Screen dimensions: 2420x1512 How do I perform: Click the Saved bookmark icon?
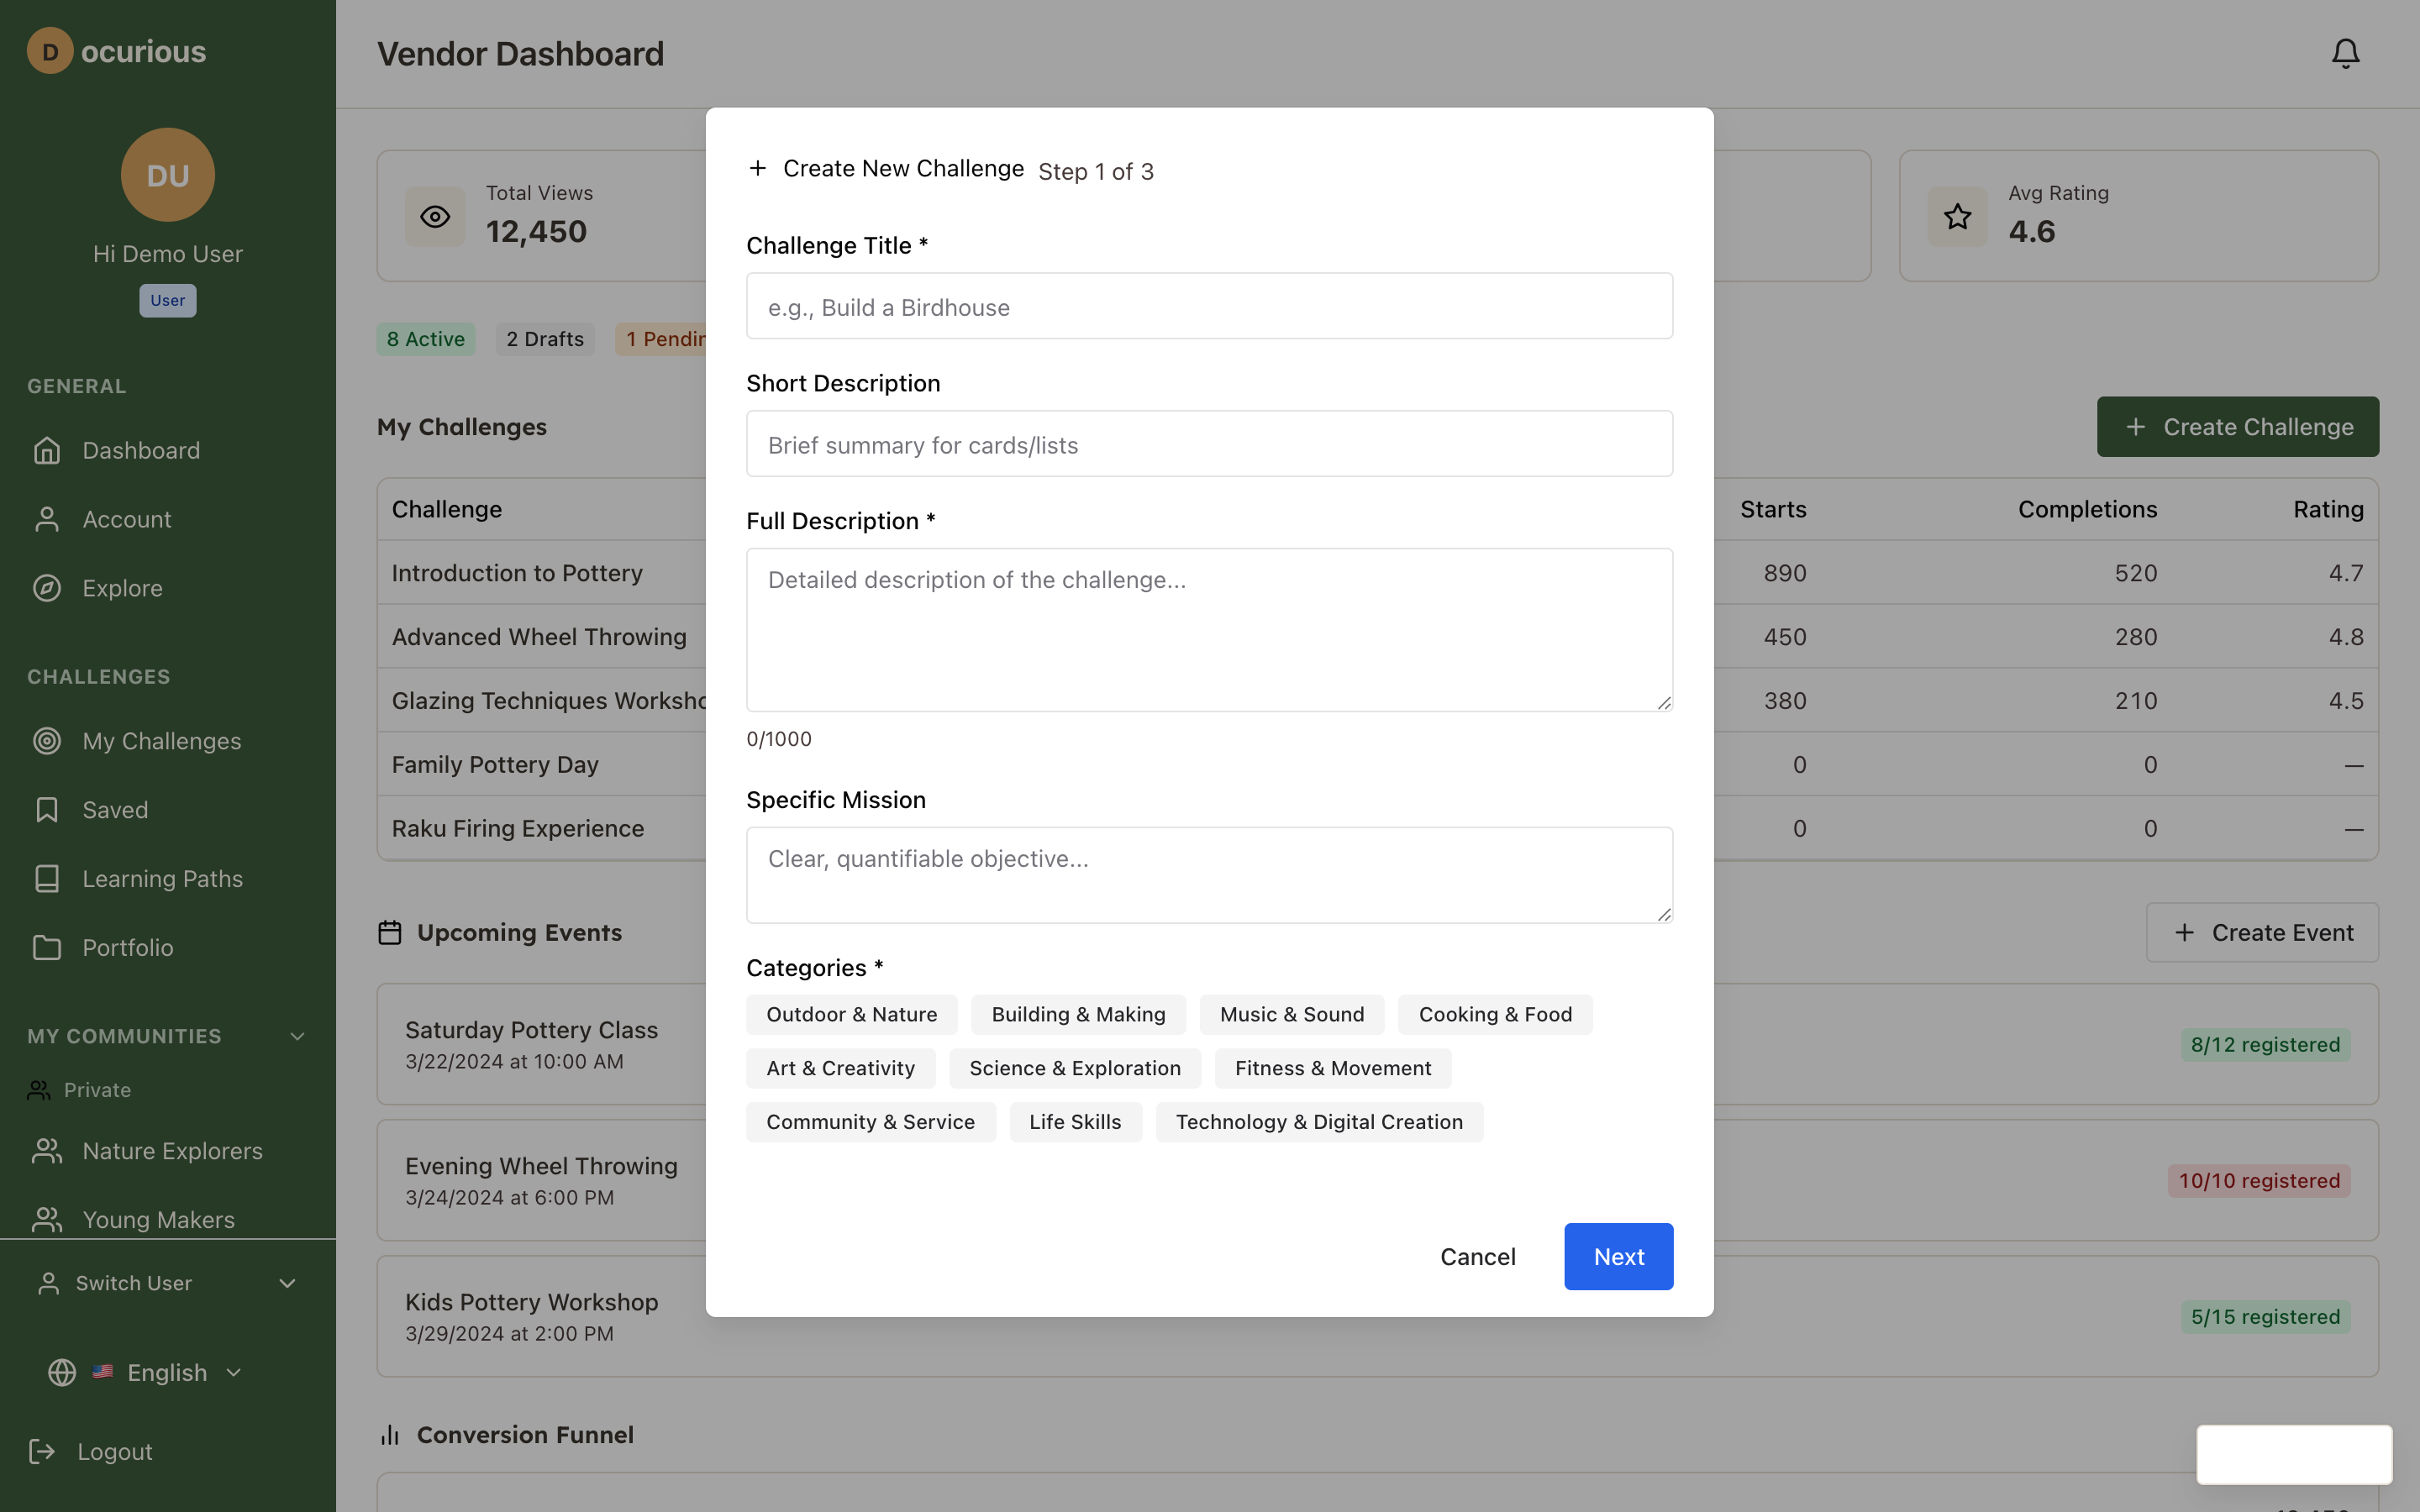coord(47,810)
